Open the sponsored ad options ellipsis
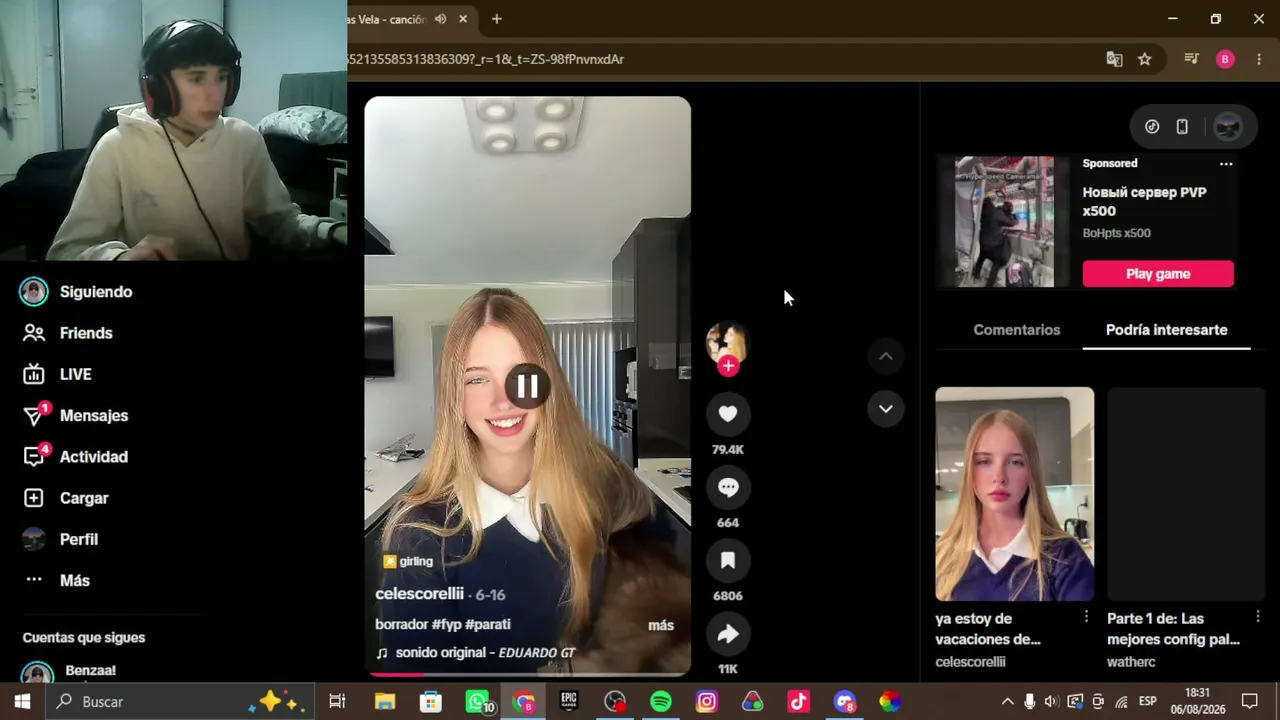Image resolution: width=1280 pixels, height=720 pixels. (1226, 163)
